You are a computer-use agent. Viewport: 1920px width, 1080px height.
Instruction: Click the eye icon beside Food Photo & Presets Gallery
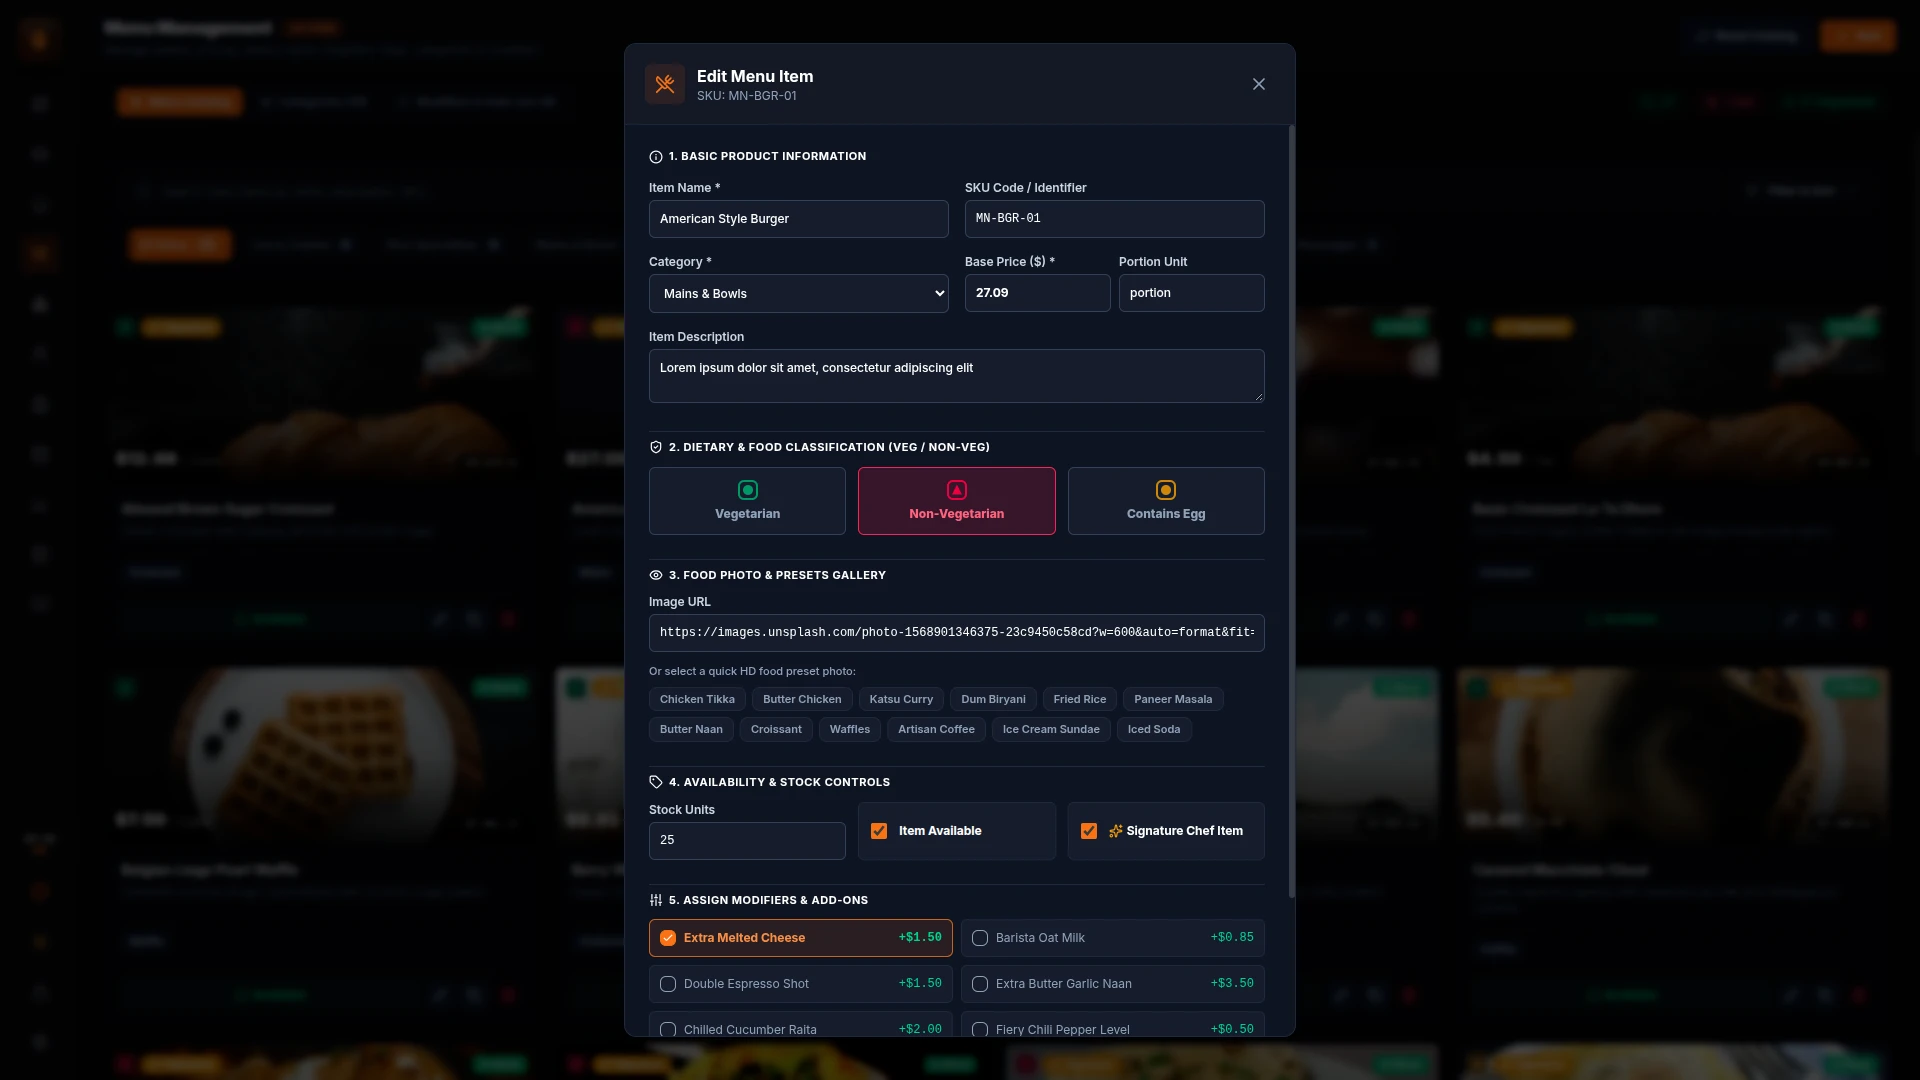click(x=656, y=575)
